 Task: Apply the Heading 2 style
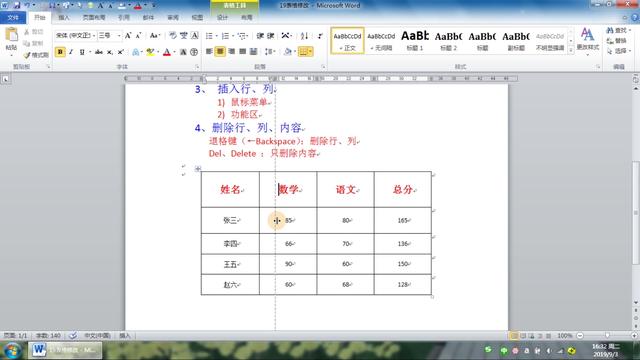[448, 40]
